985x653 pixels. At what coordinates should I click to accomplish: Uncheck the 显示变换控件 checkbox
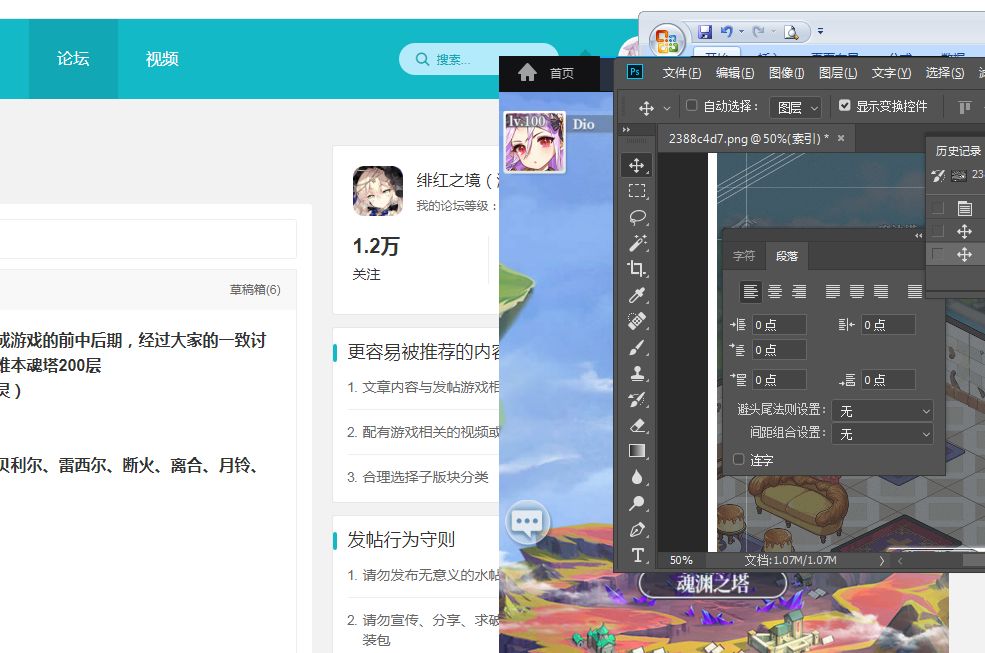[844, 106]
